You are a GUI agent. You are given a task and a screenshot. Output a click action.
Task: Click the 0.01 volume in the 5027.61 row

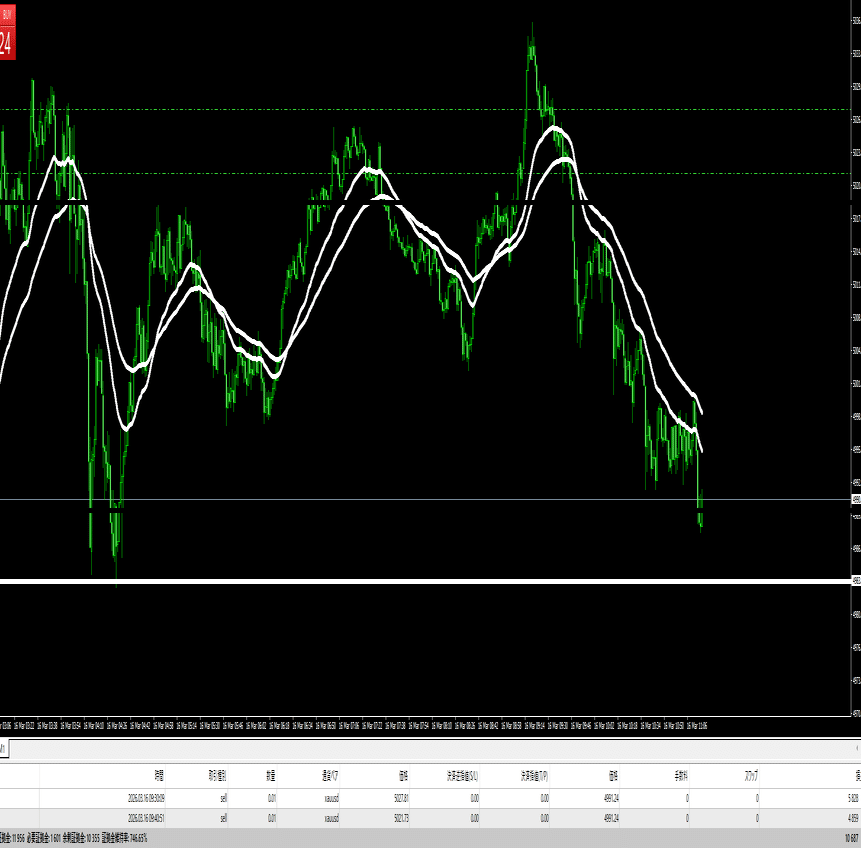pos(272,798)
